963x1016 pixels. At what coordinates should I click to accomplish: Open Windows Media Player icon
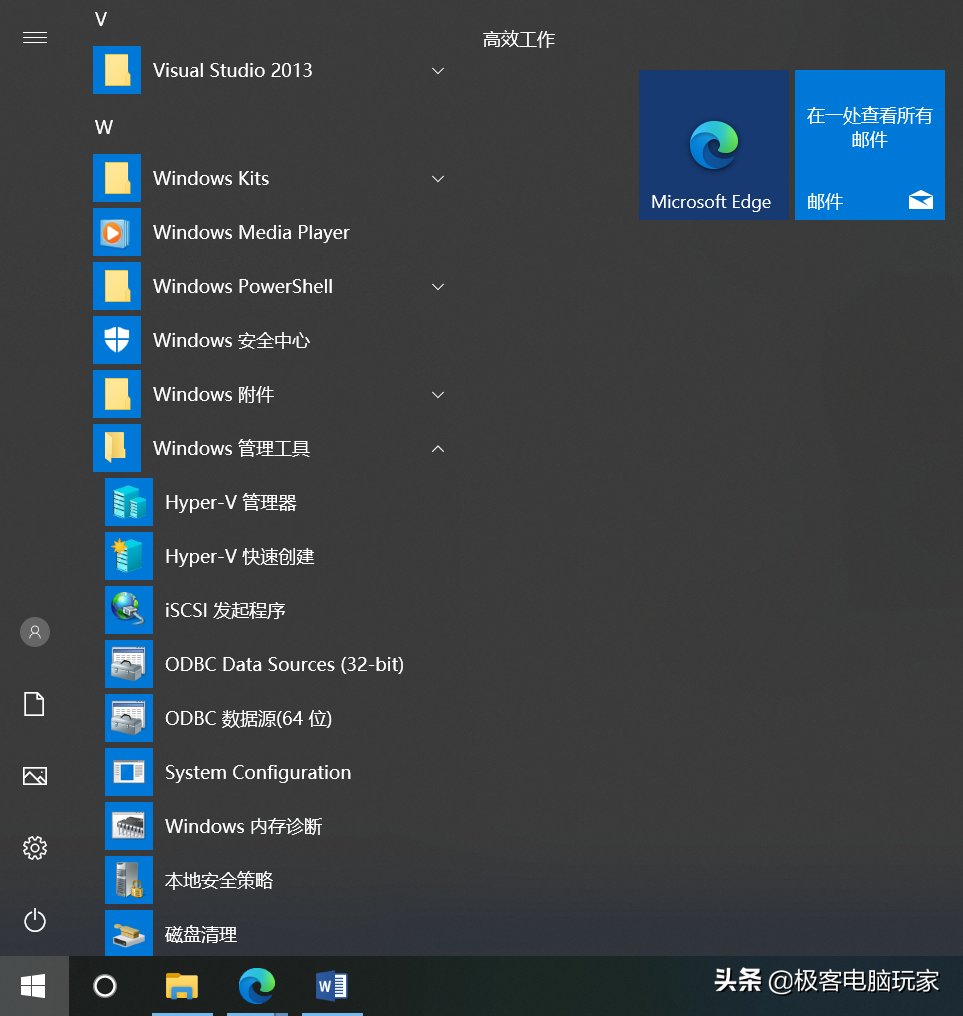(117, 232)
